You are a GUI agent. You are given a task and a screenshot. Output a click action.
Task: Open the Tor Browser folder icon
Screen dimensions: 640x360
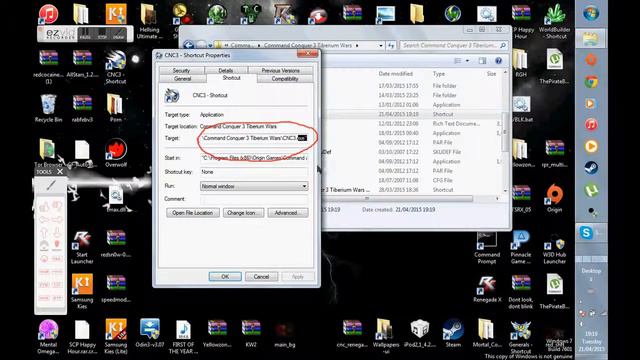tap(48, 153)
